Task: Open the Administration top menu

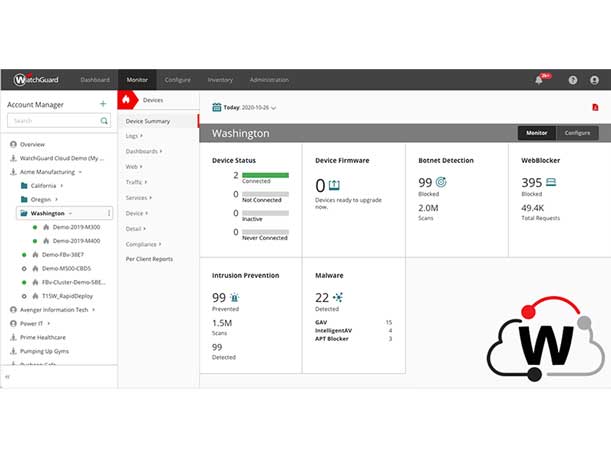Action: (x=269, y=80)
